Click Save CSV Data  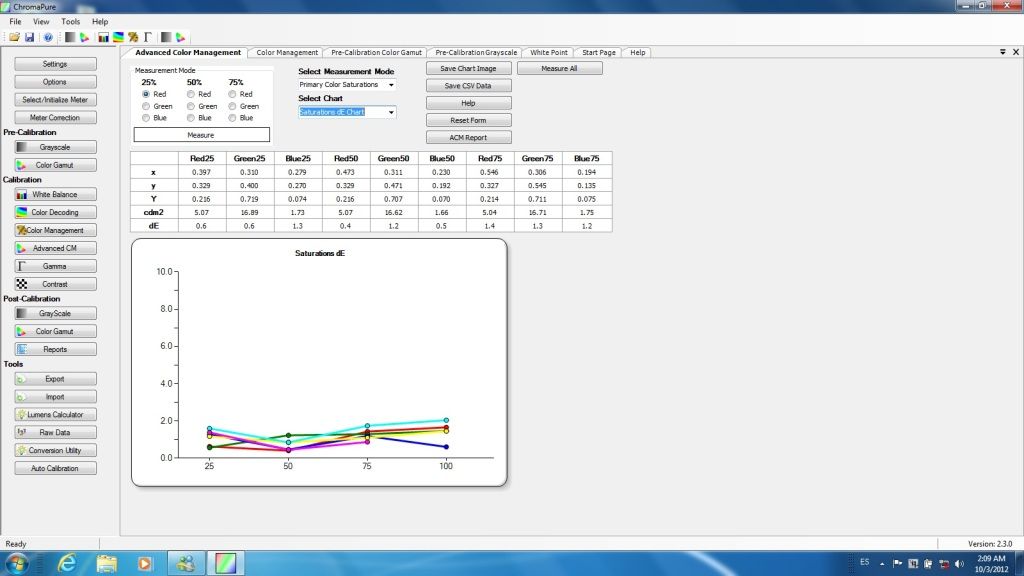(468, 86)
